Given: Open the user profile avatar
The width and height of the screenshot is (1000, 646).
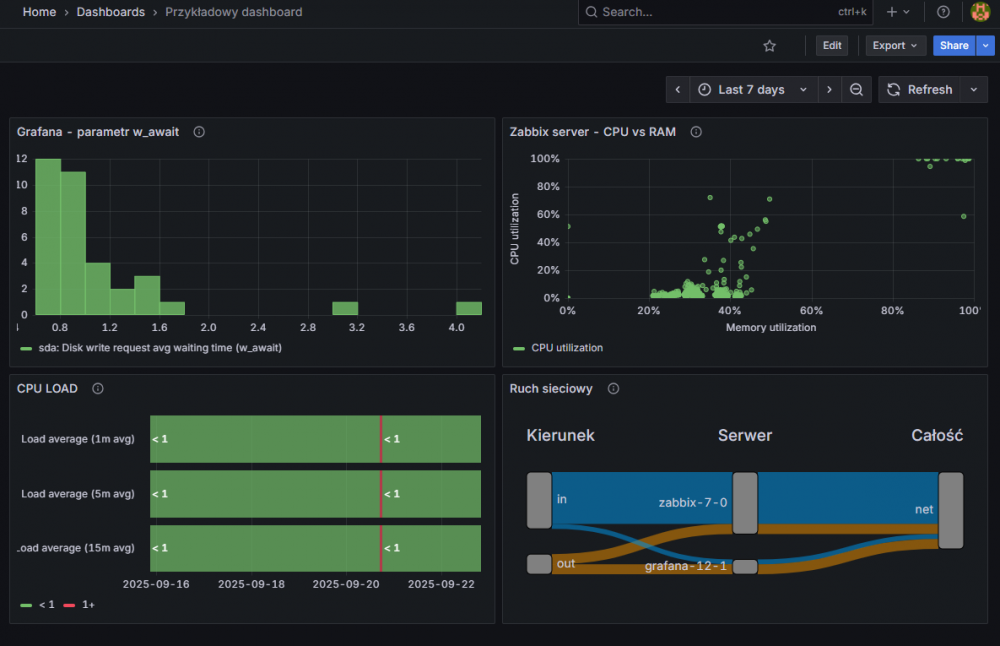Looking at the screenshot, I should (980, 12).
